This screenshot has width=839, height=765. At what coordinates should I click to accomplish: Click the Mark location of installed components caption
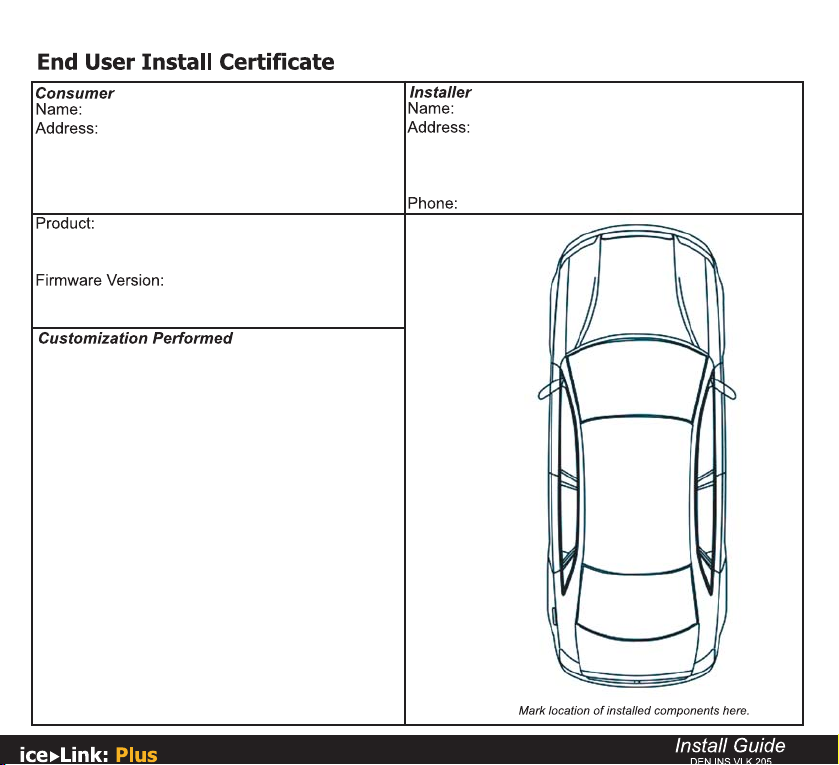(x=634, y=710)
